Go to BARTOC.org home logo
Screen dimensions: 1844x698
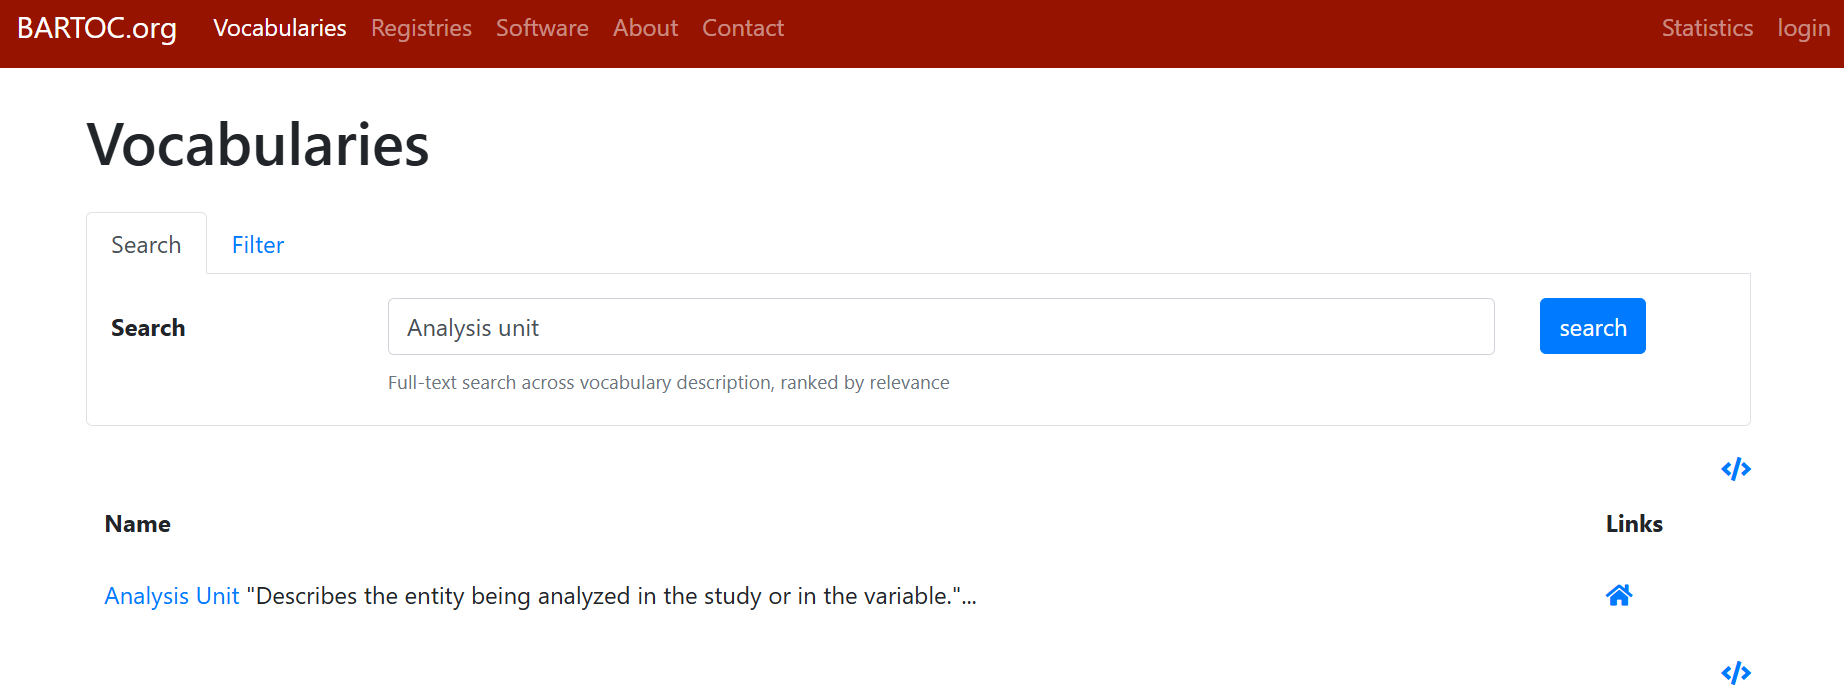[97, 28]
